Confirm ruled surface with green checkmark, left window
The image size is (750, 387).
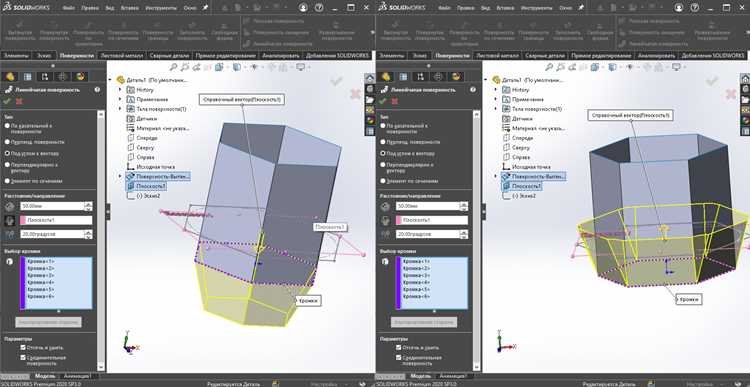[7, 101]
